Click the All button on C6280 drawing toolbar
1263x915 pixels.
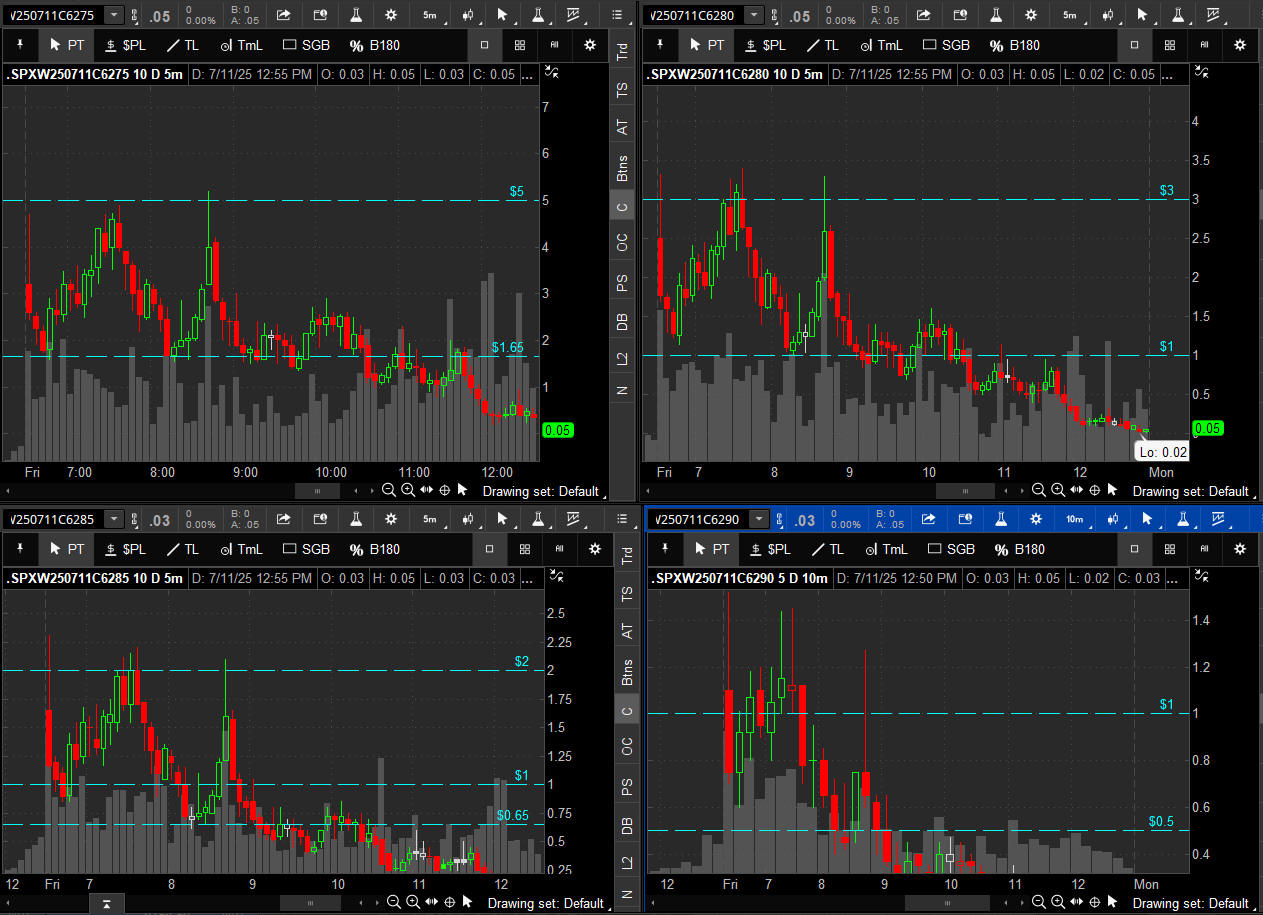pyautogui.click(x=1204, y=45)
